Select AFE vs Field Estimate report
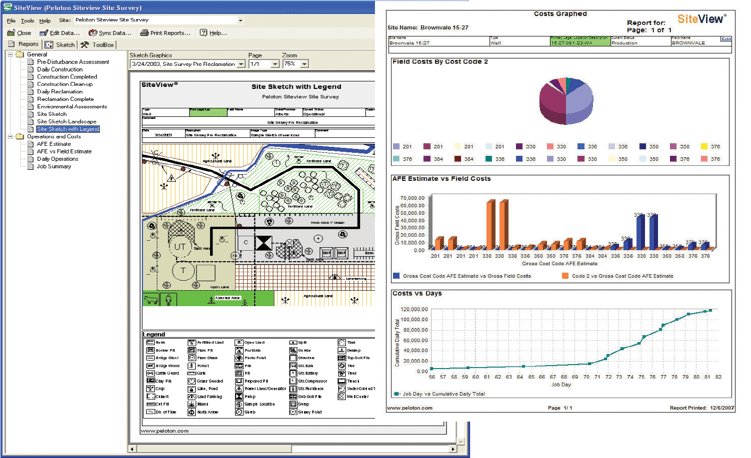 pyautogui.click(x=64, y=151)
